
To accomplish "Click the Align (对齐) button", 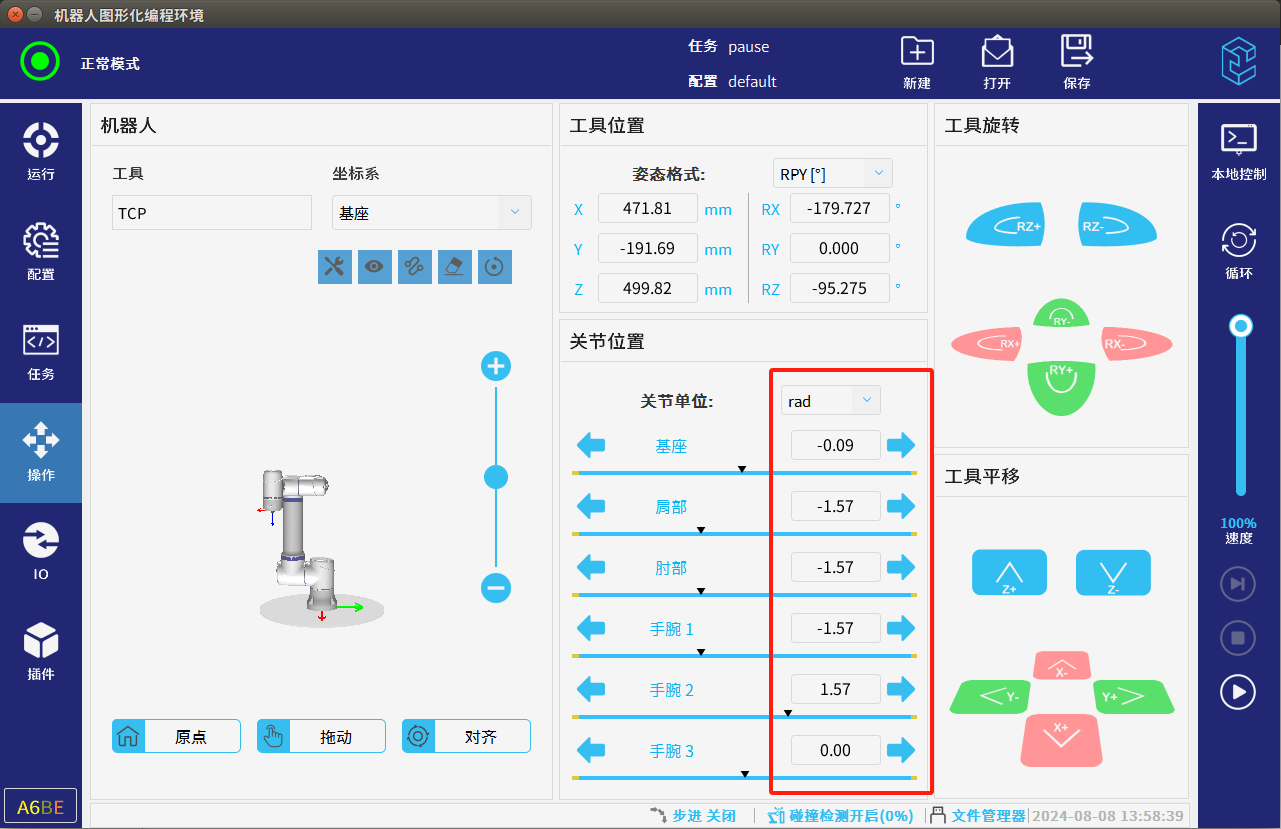I will click(x=466, y=737).
